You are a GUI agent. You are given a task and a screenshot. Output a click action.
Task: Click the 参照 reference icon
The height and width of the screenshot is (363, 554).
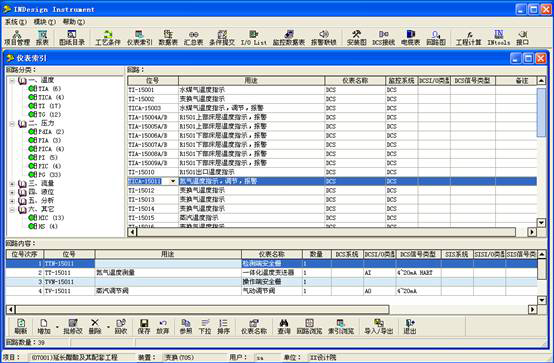pyautogui.click(x=186, y=326)
